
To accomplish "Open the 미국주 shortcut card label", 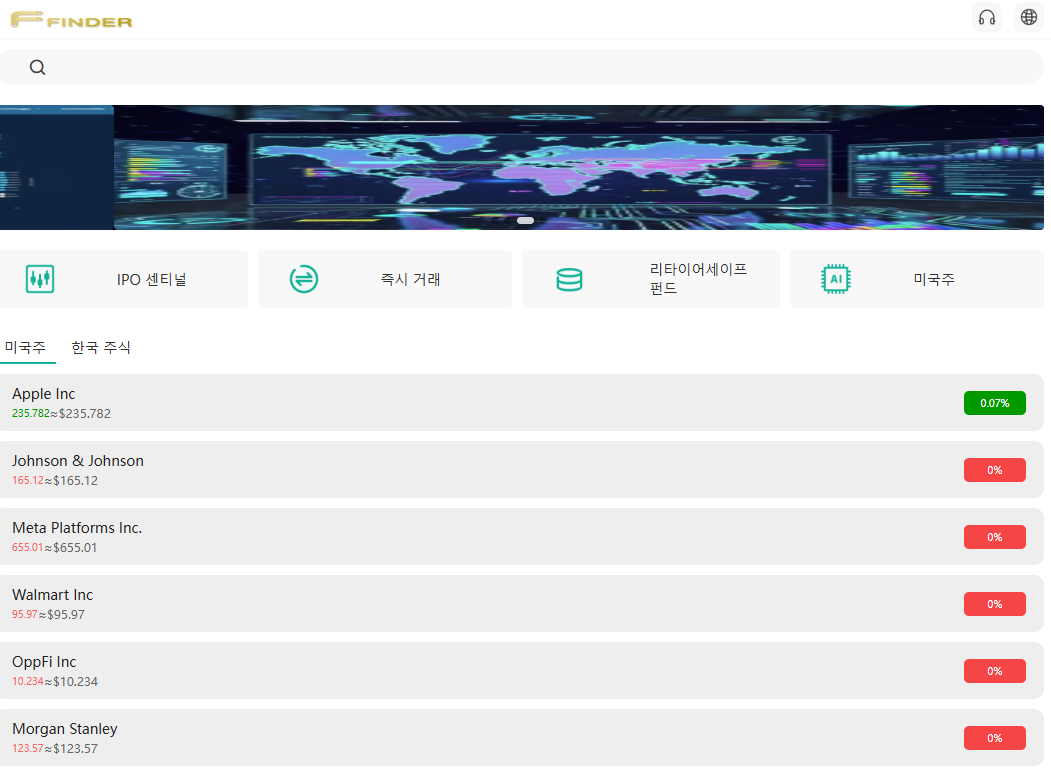I will [x=934, y=279].
